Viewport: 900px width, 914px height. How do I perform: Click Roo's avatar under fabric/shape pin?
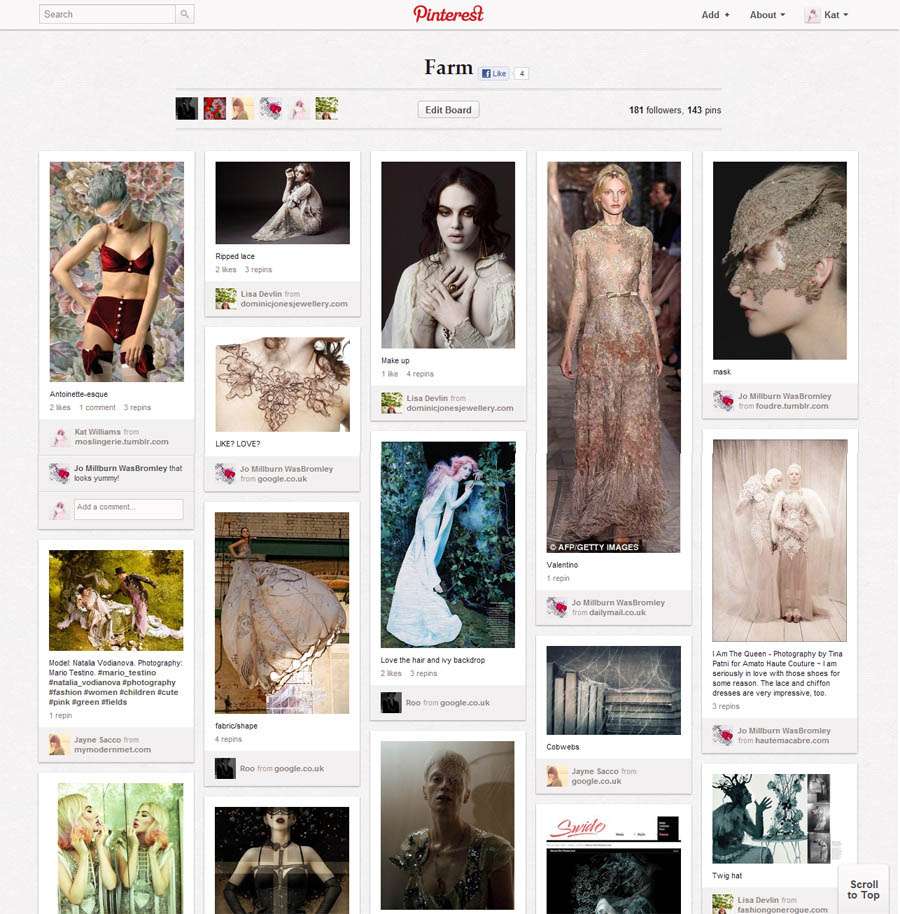(x=225, y=768)
